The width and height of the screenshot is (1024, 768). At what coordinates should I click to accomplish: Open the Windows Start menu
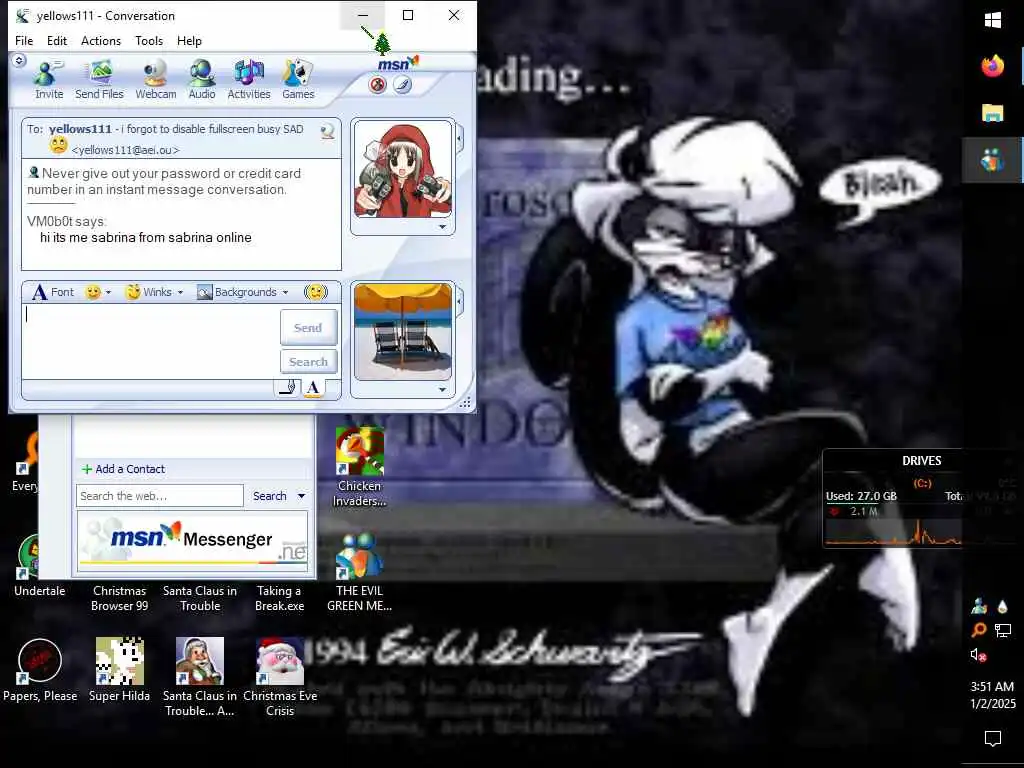pos(993,20)
